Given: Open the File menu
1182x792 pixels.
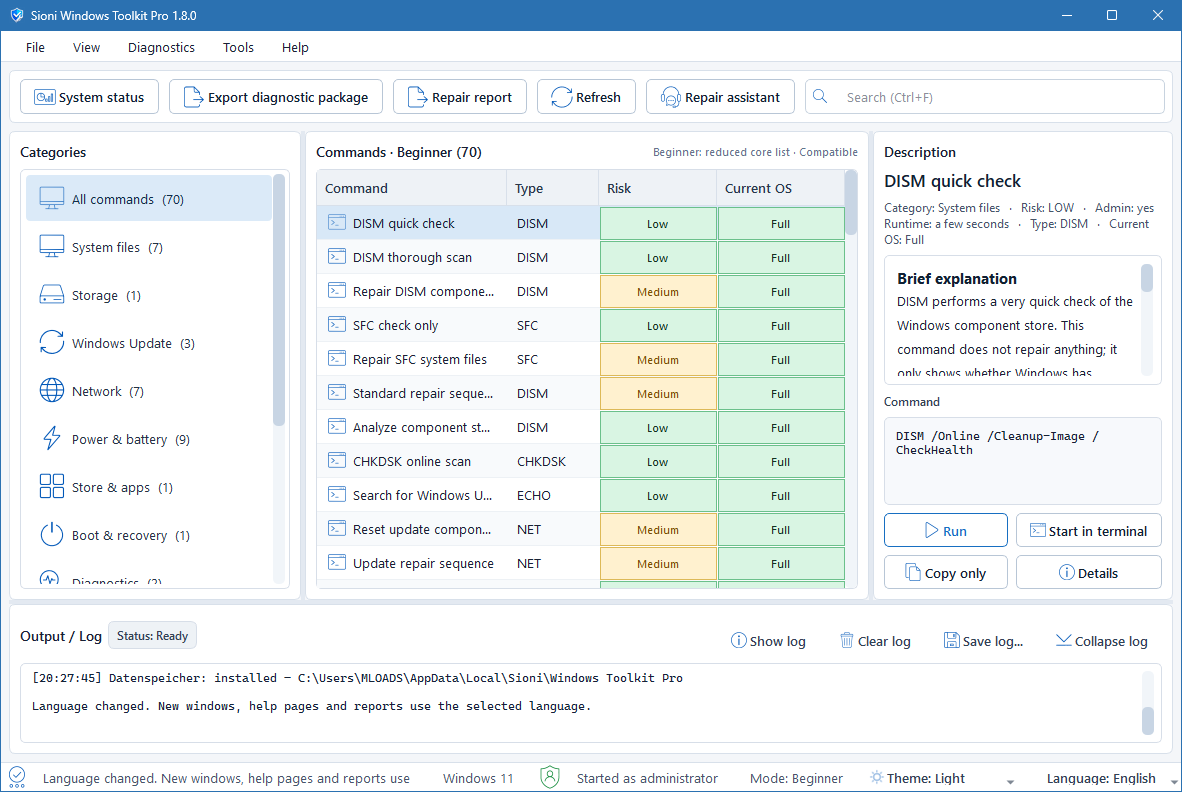Looking at the screenshot, I should click(35, 47).
